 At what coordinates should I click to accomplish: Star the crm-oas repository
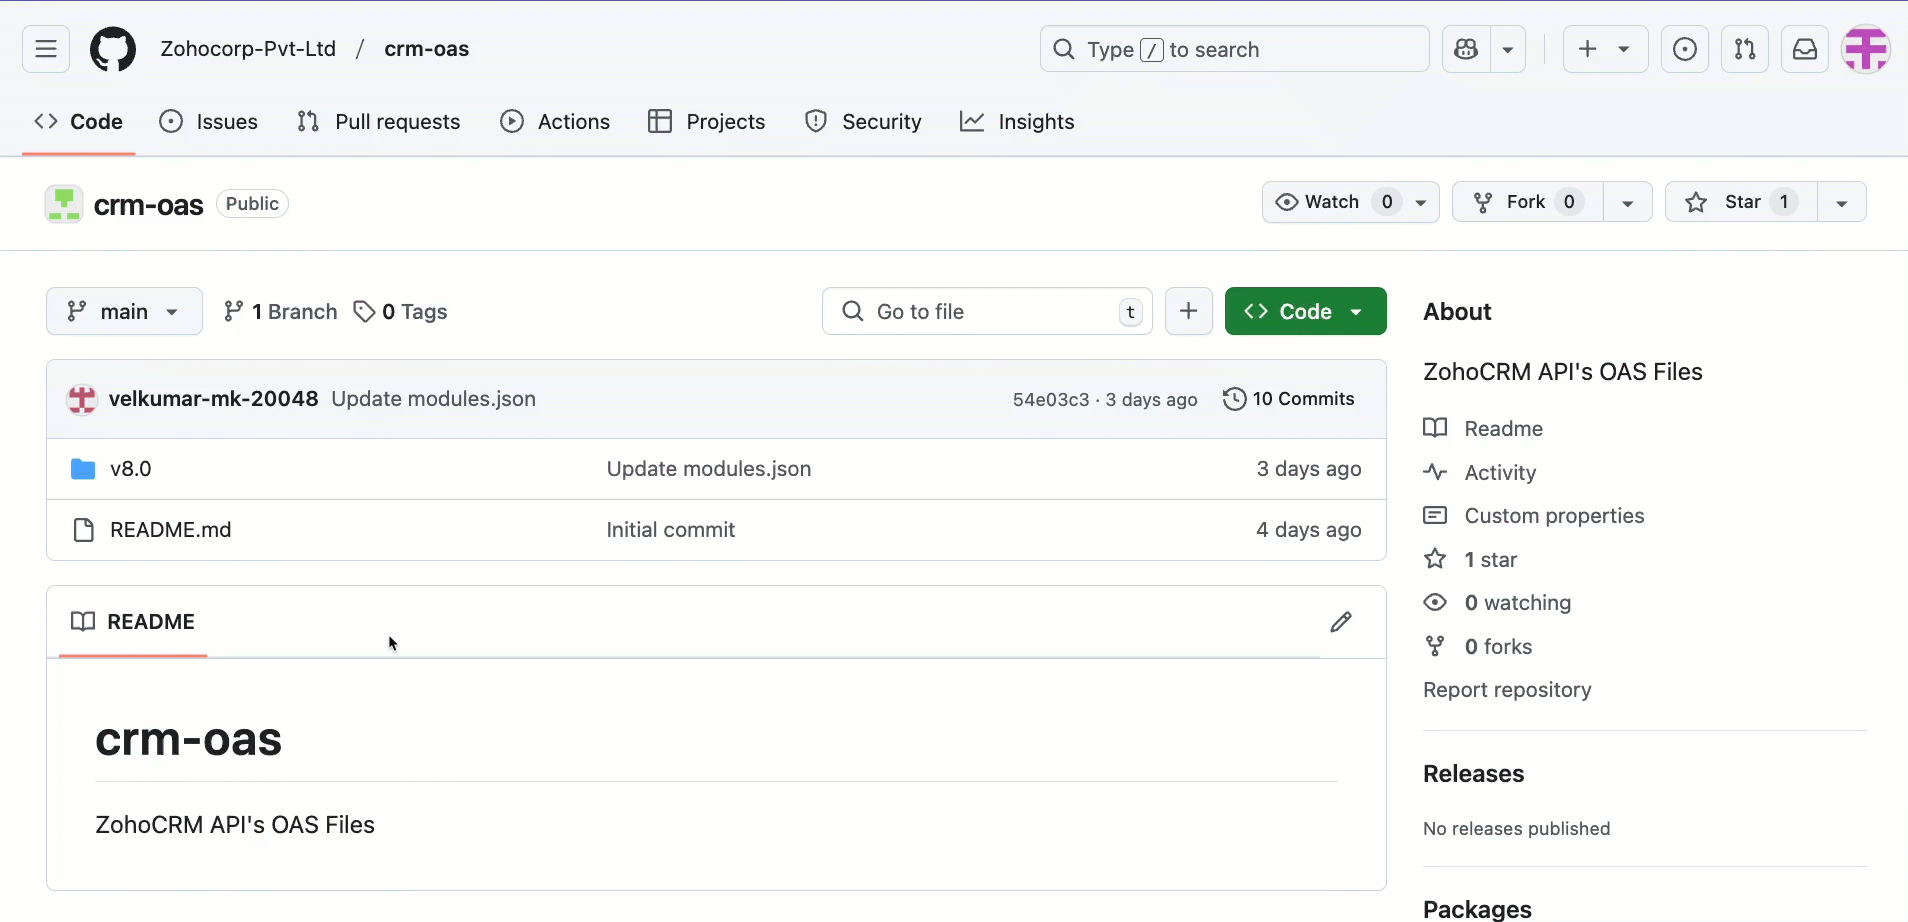(x=1741, y=202)
